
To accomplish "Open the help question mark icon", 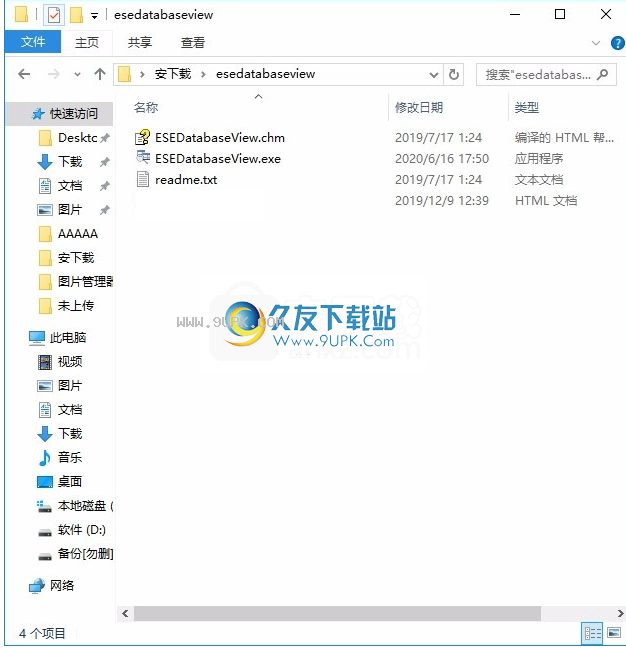I will point(617,43).
